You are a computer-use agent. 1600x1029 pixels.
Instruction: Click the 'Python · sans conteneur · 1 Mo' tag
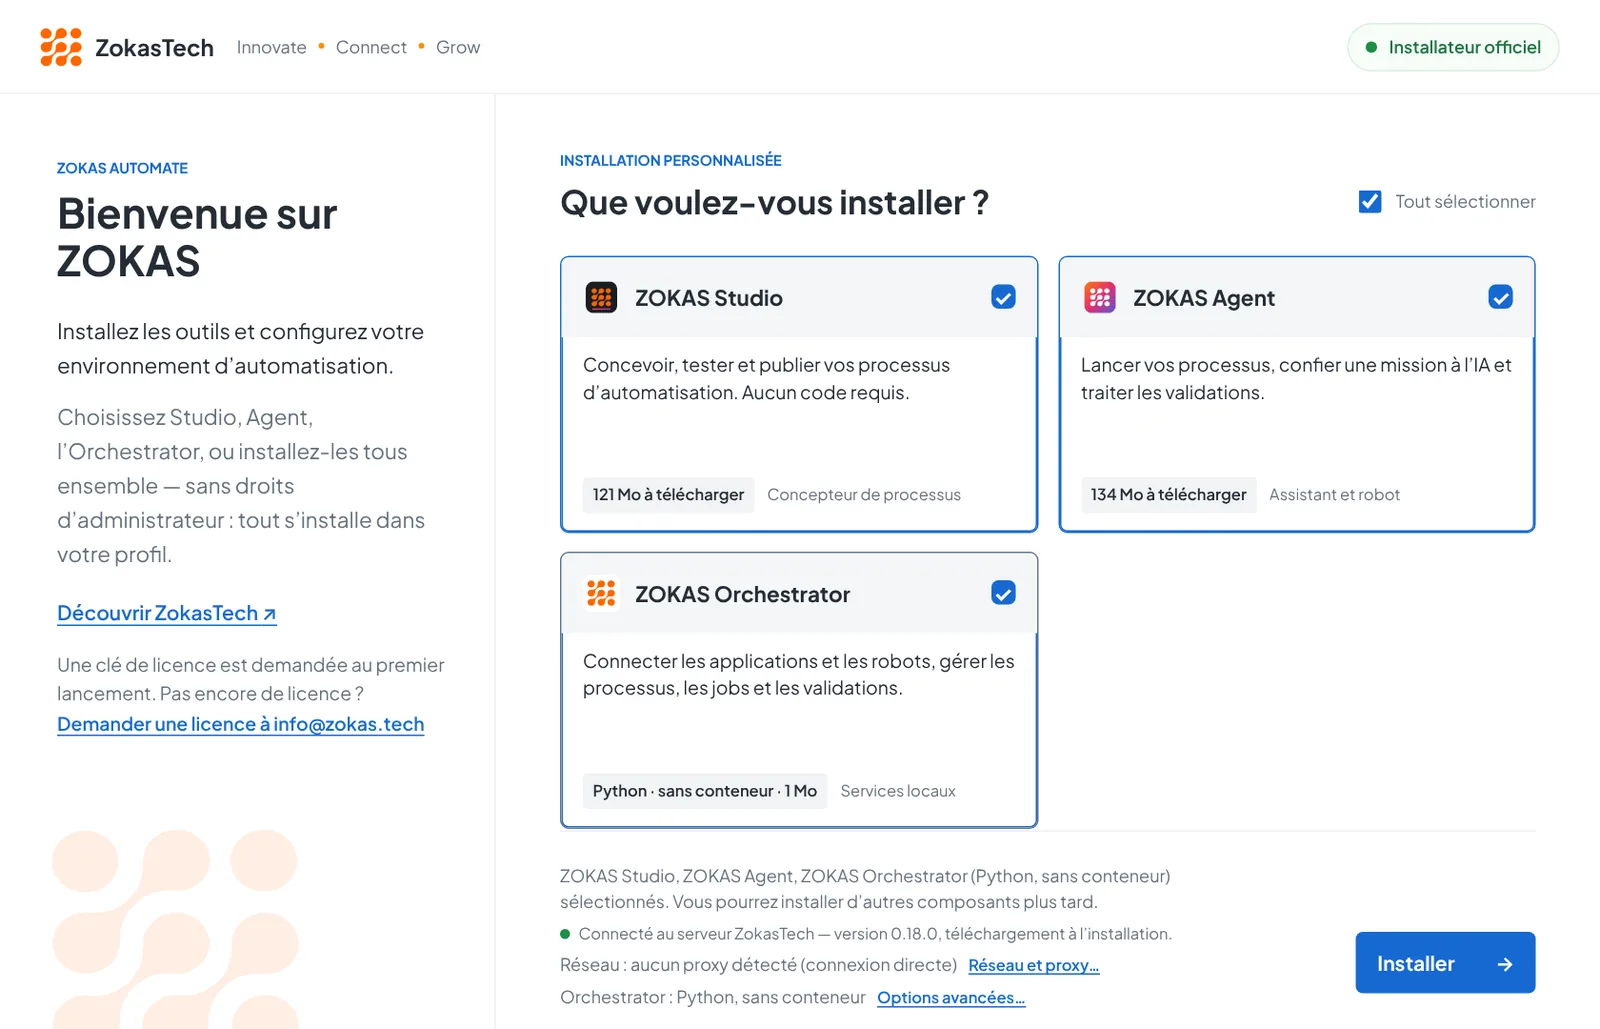click(x=705, y=791)
